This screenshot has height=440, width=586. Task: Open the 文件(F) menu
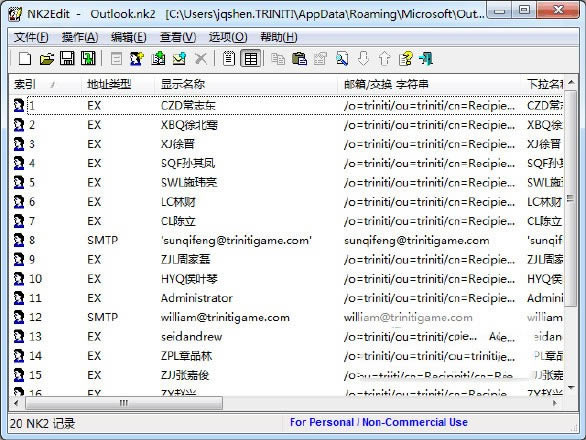tap(31, 37)
